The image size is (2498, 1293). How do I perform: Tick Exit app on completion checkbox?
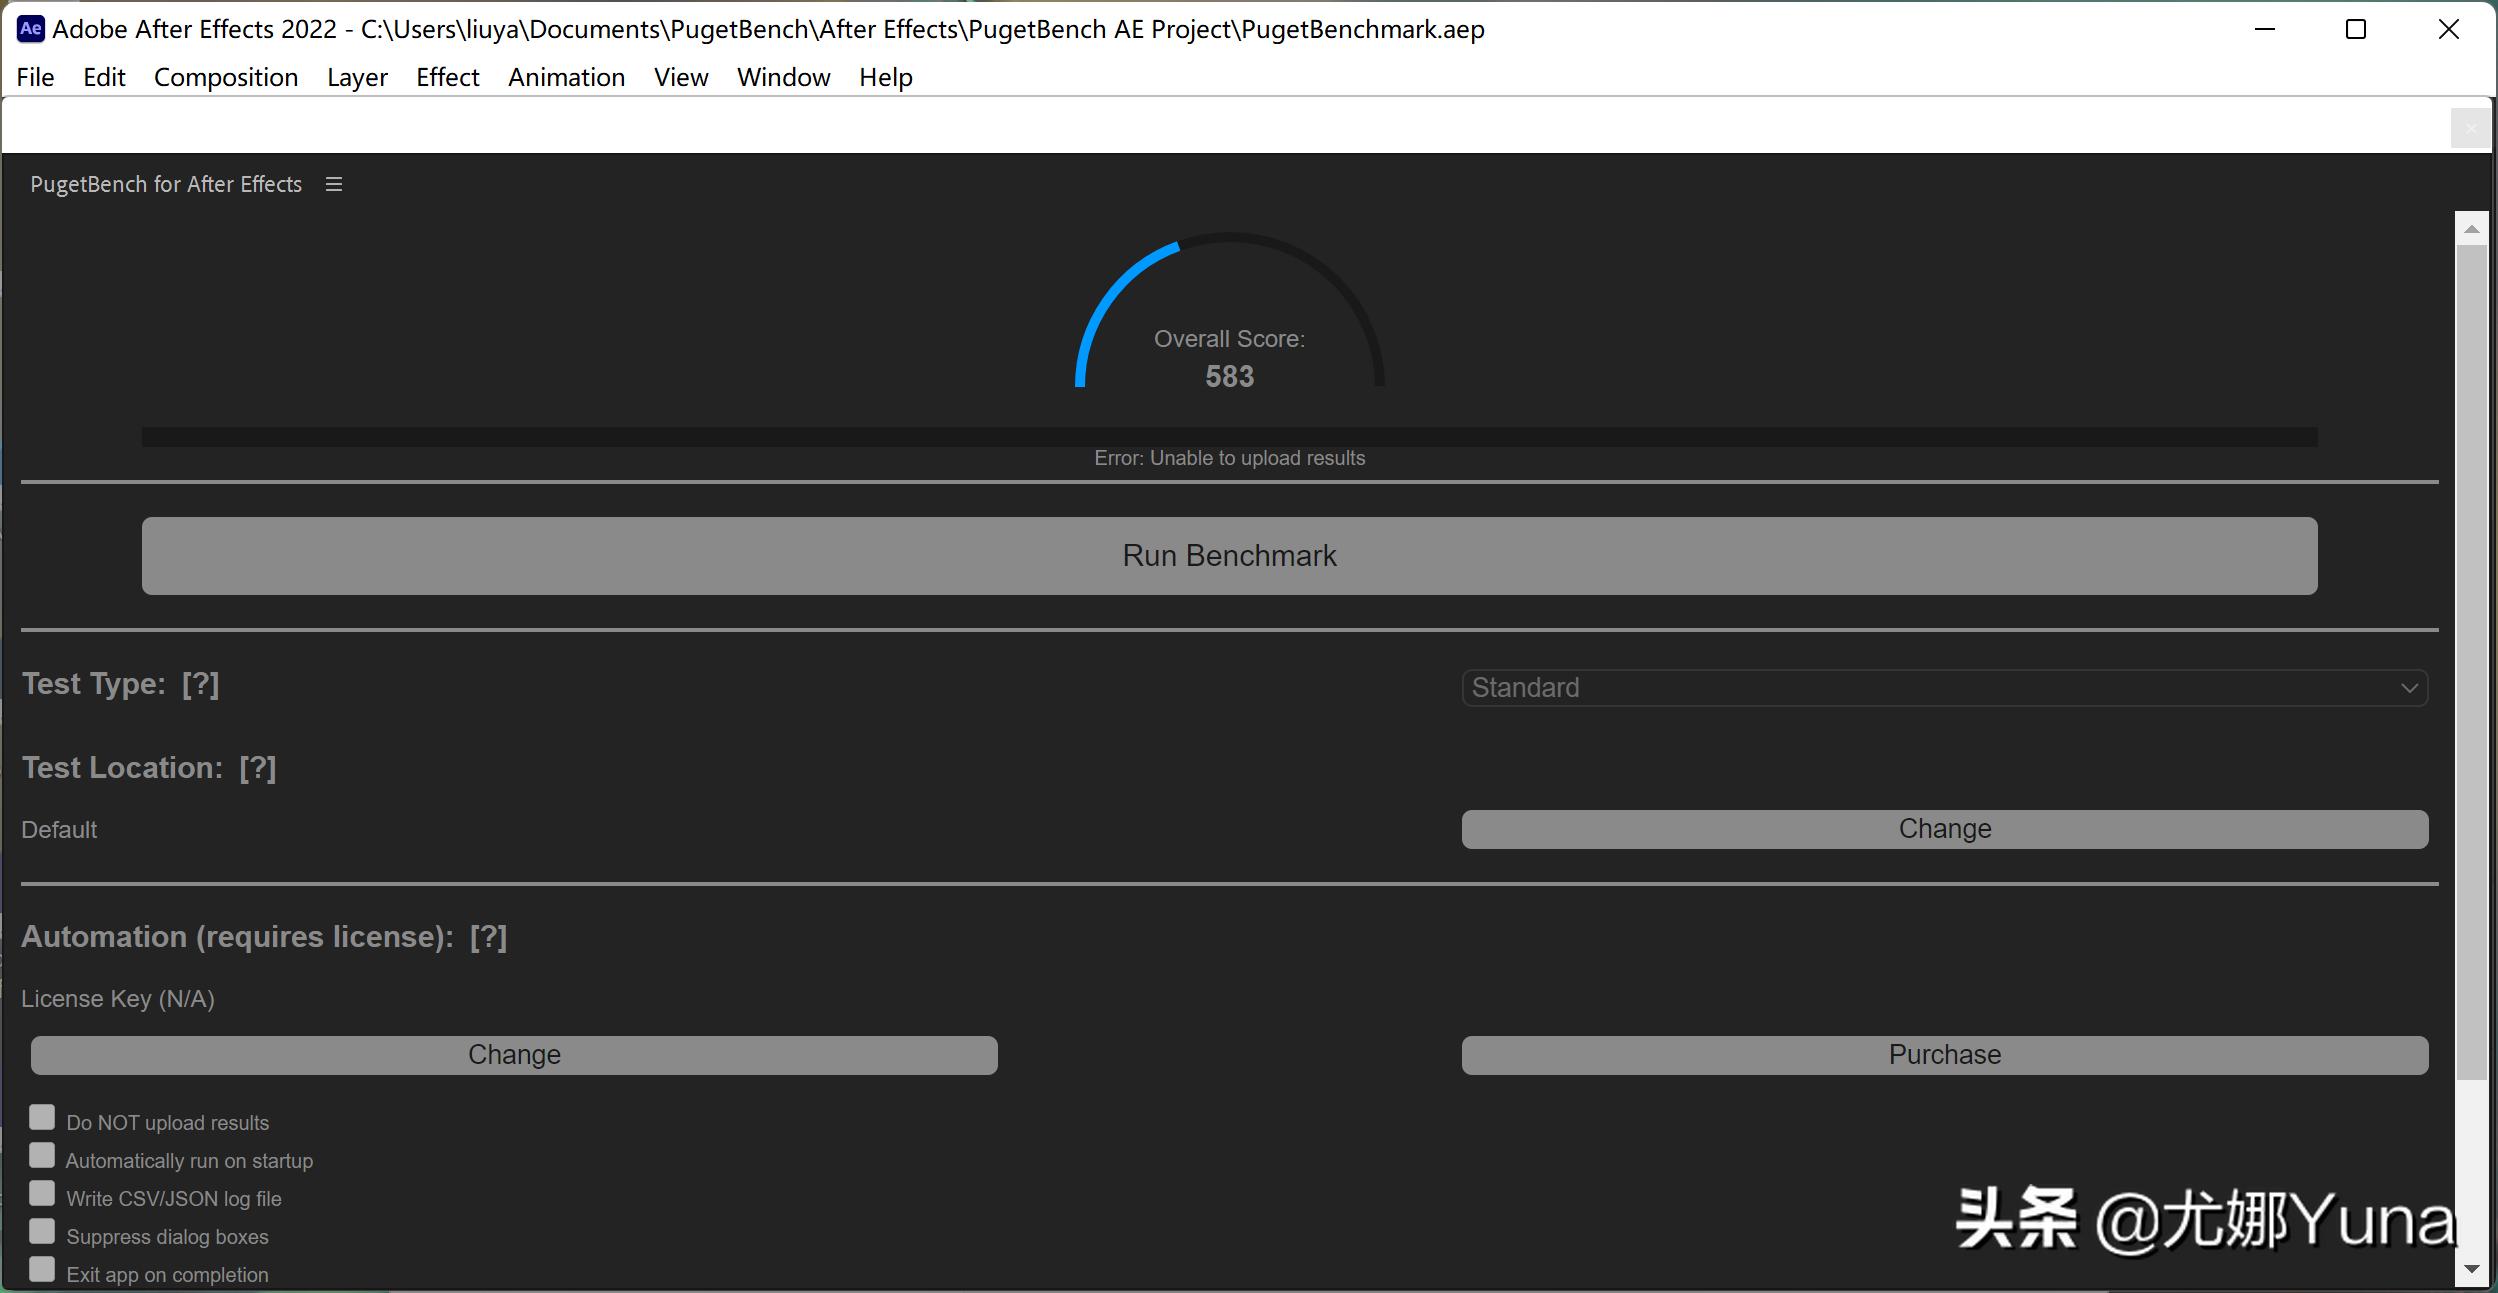coord(42,1269)
